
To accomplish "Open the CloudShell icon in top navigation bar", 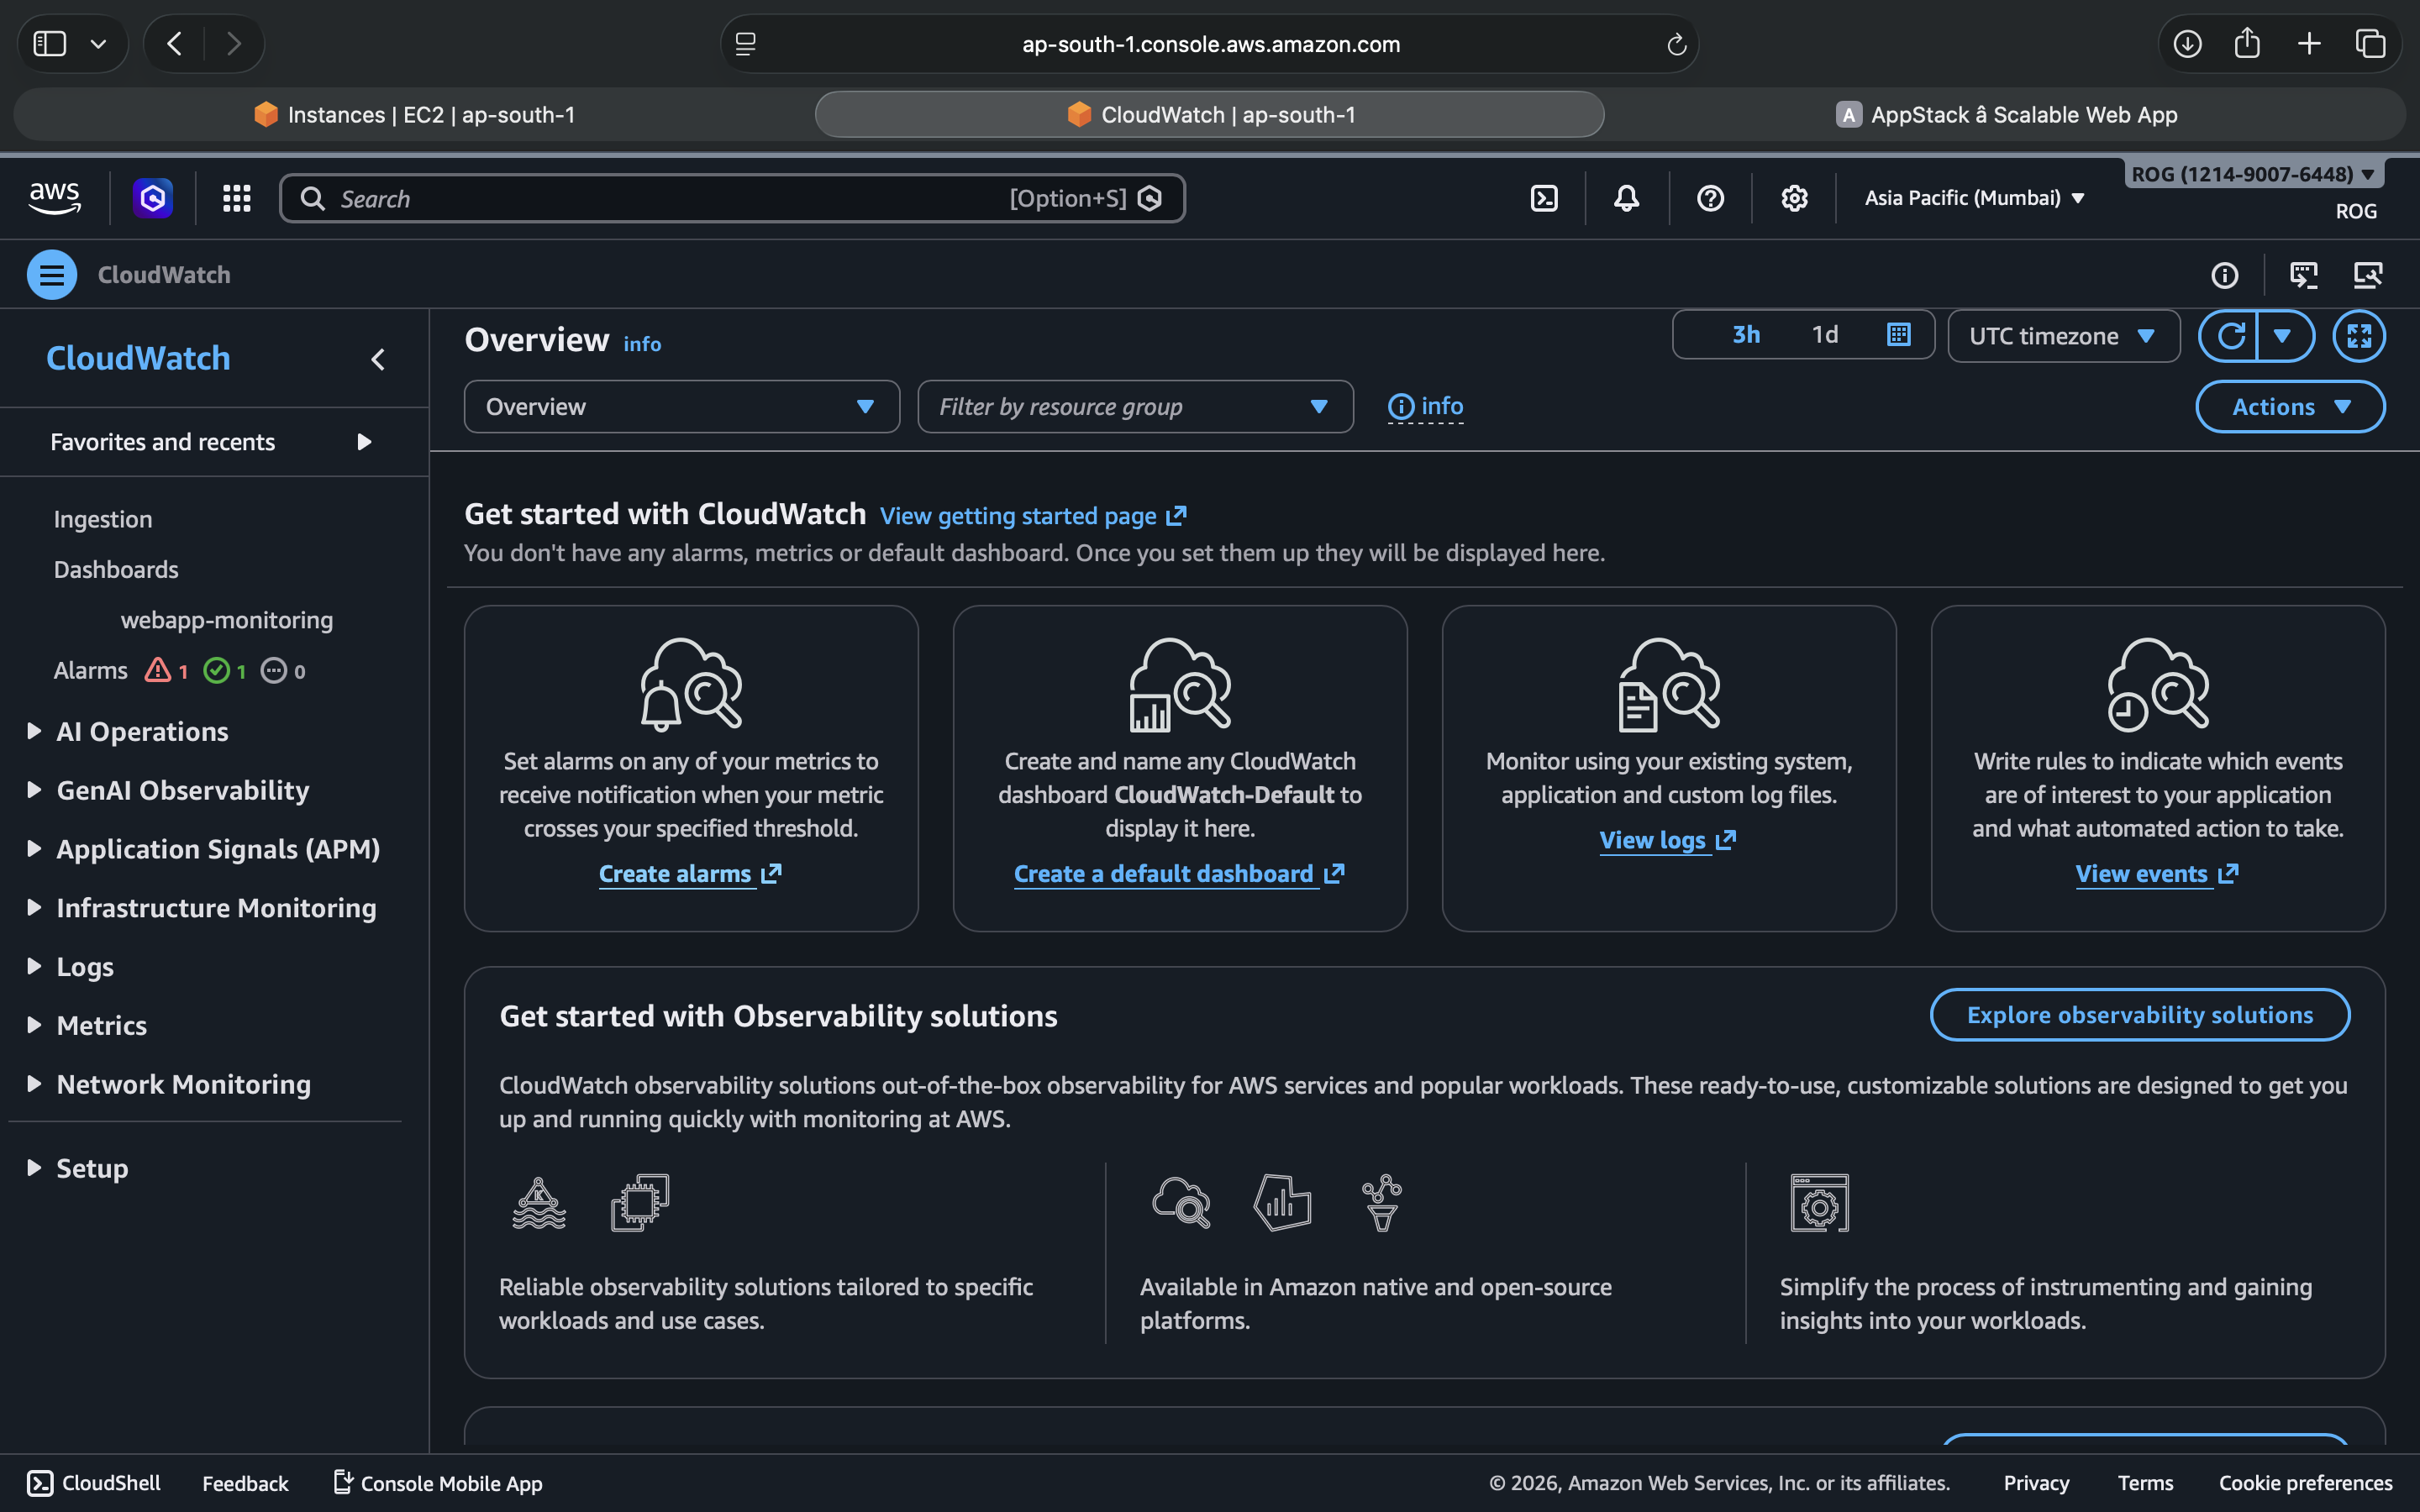I will point(1544,198).
